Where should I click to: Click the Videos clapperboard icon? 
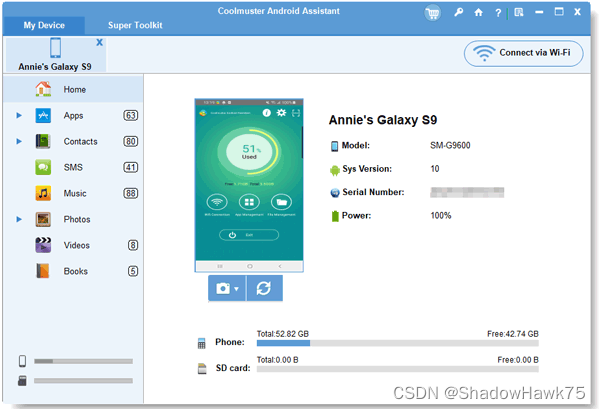43,245
